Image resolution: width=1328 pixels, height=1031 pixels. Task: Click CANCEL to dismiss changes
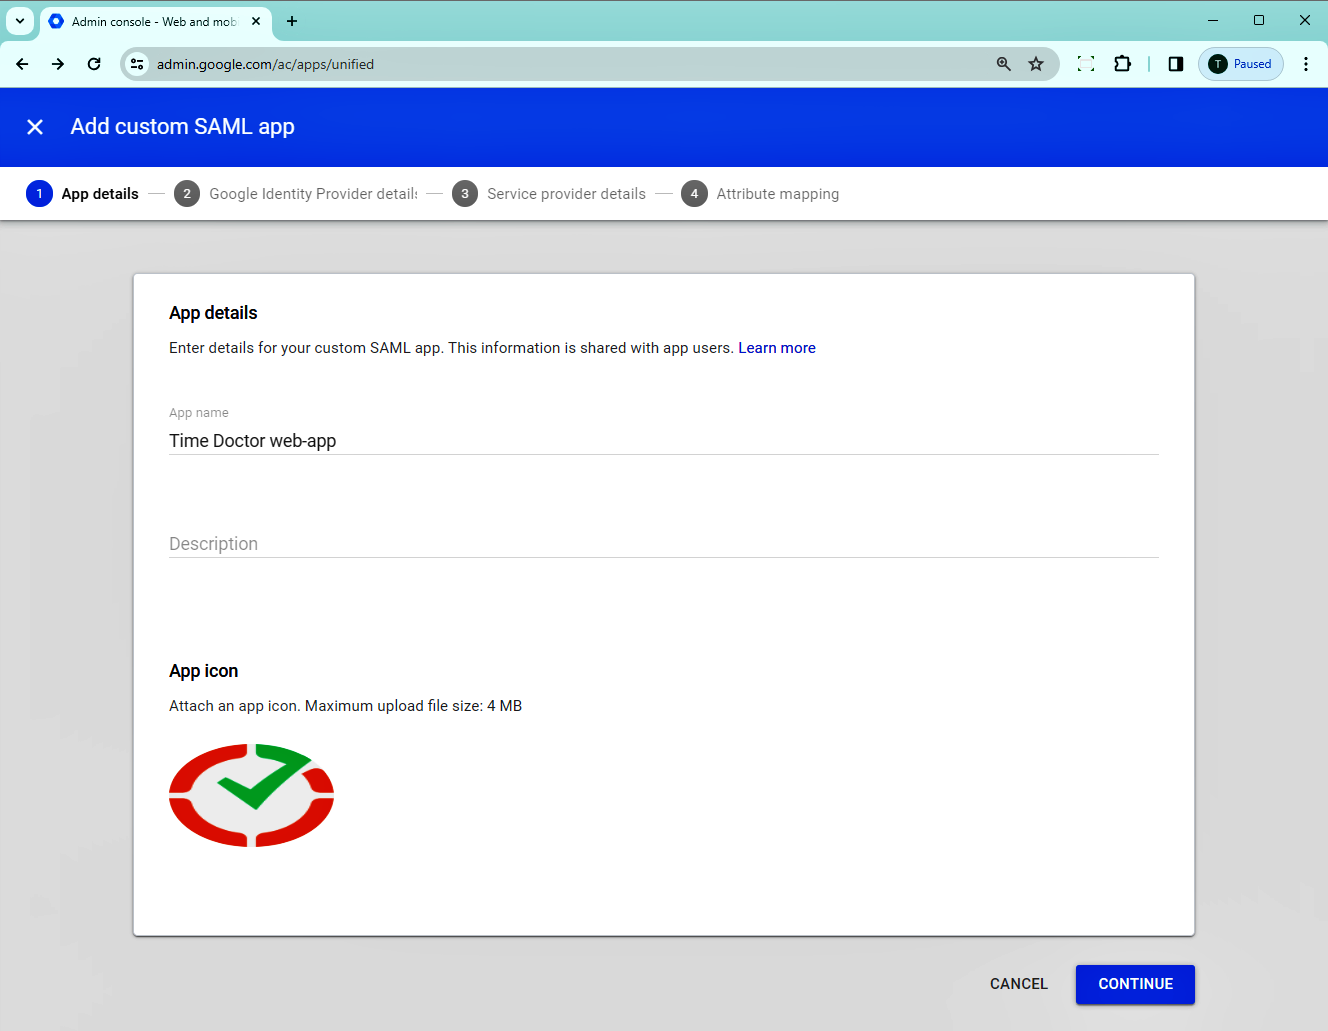point(1018,984)
